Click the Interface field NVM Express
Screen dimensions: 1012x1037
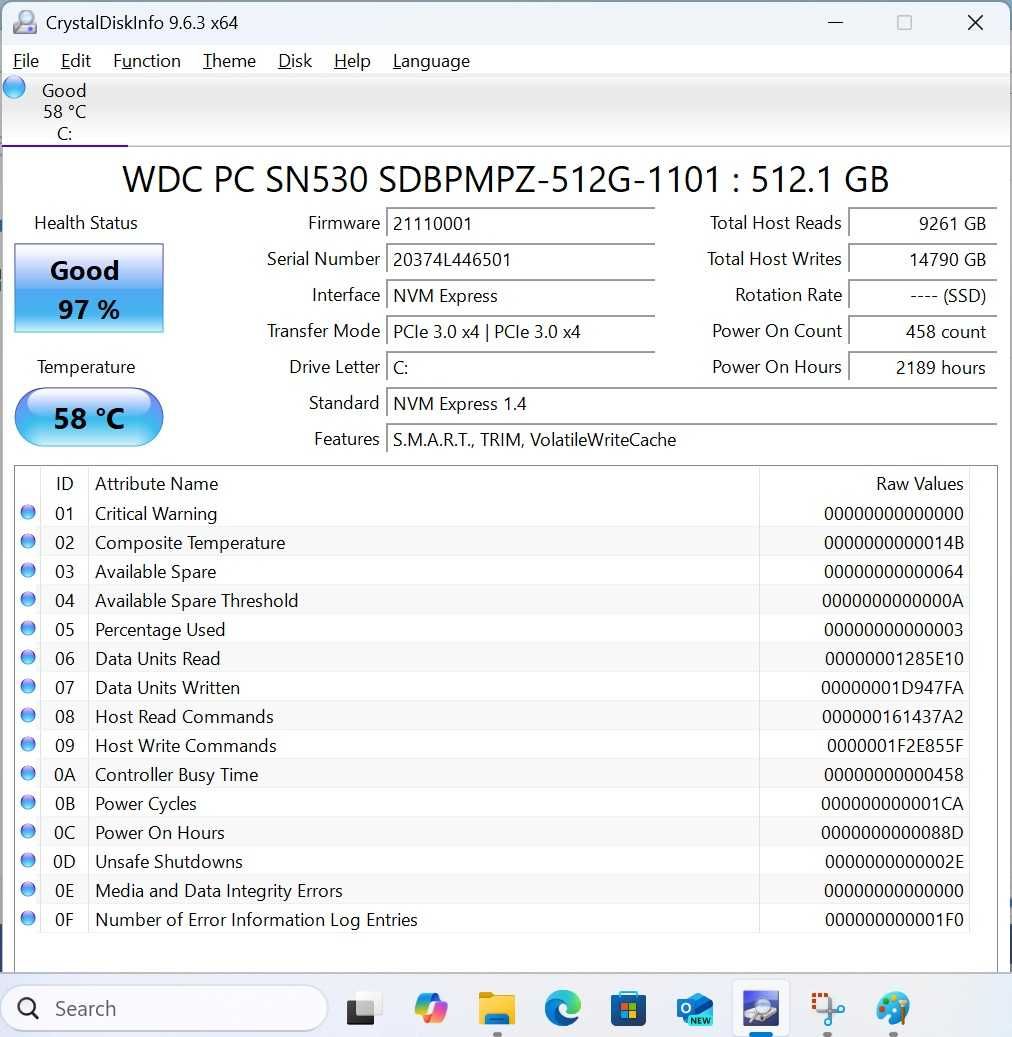[521, 296]
